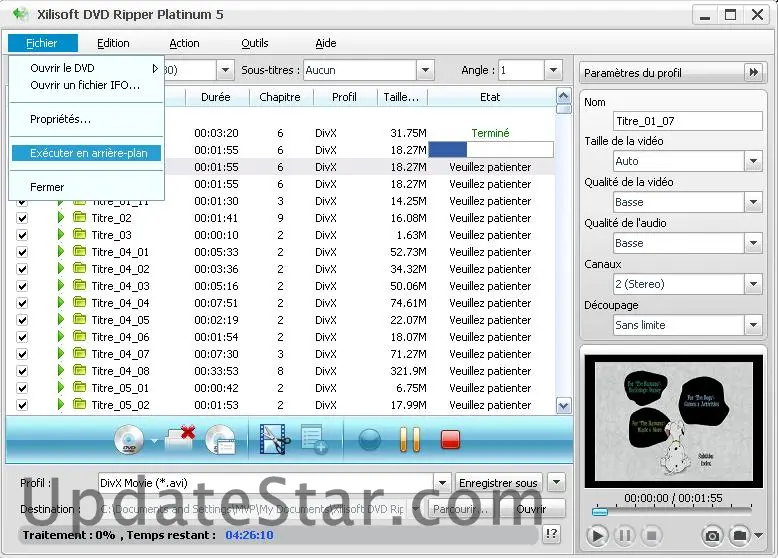Untick the Titre_05_02 checkbox

pyautogui.click(x=22, y=405)
